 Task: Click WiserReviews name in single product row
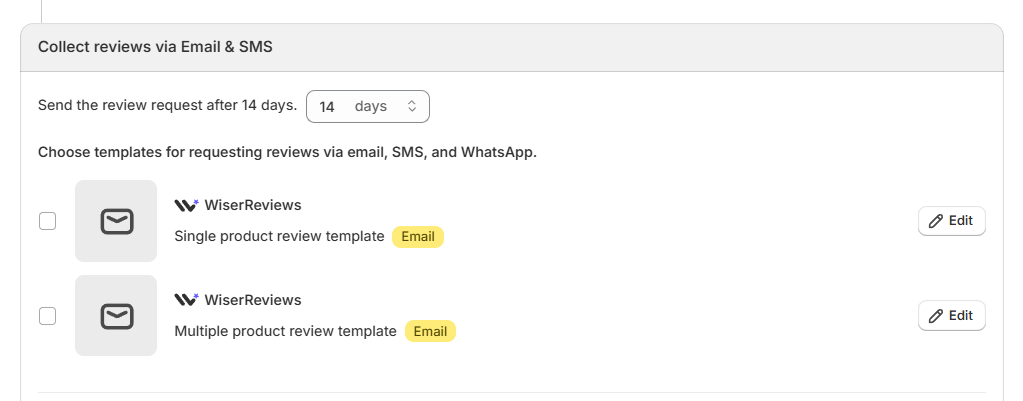[x=252, y=205]
